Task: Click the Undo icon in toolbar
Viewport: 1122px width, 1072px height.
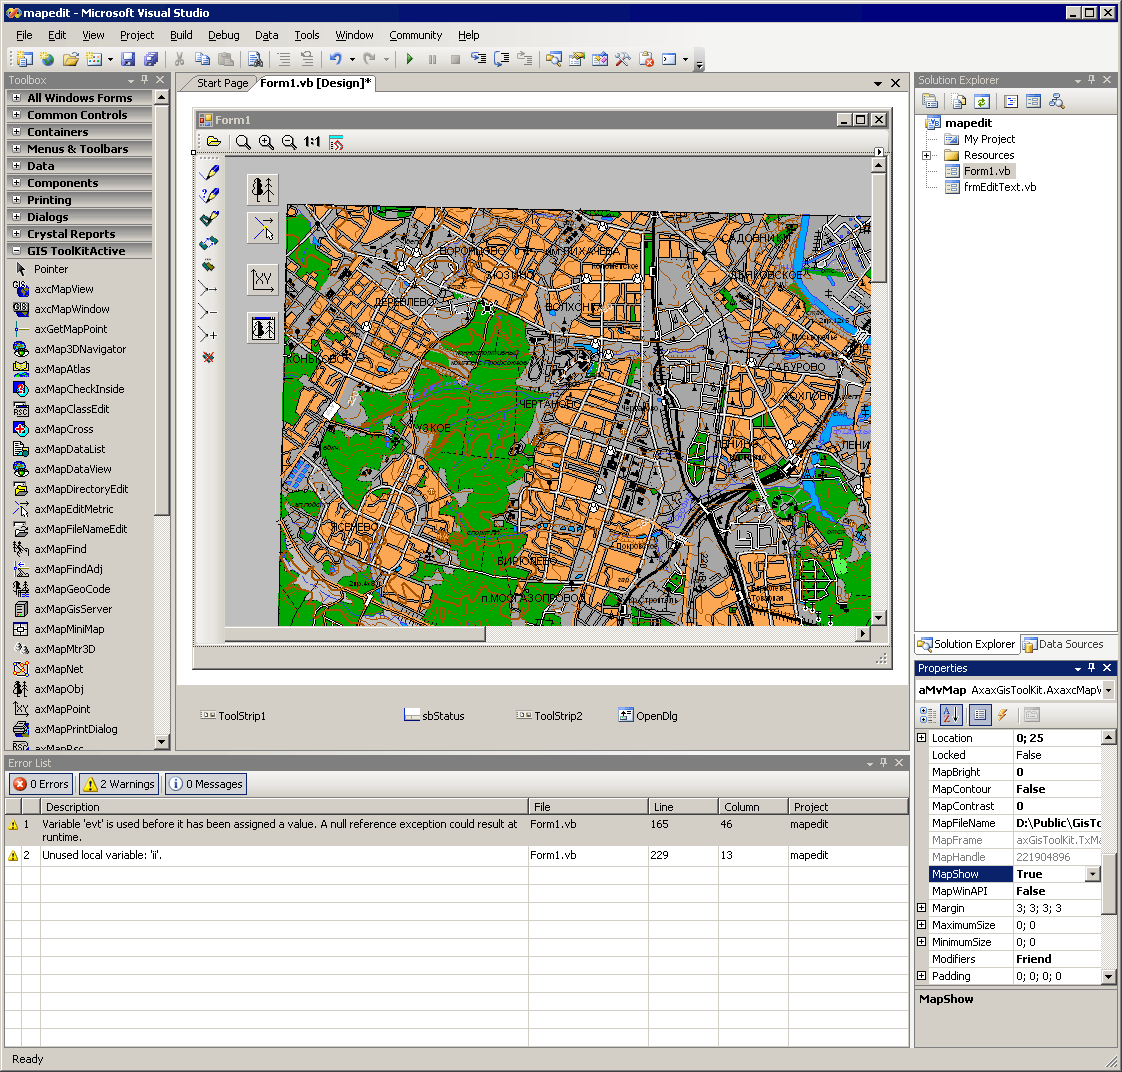Action: pos(335,59)
